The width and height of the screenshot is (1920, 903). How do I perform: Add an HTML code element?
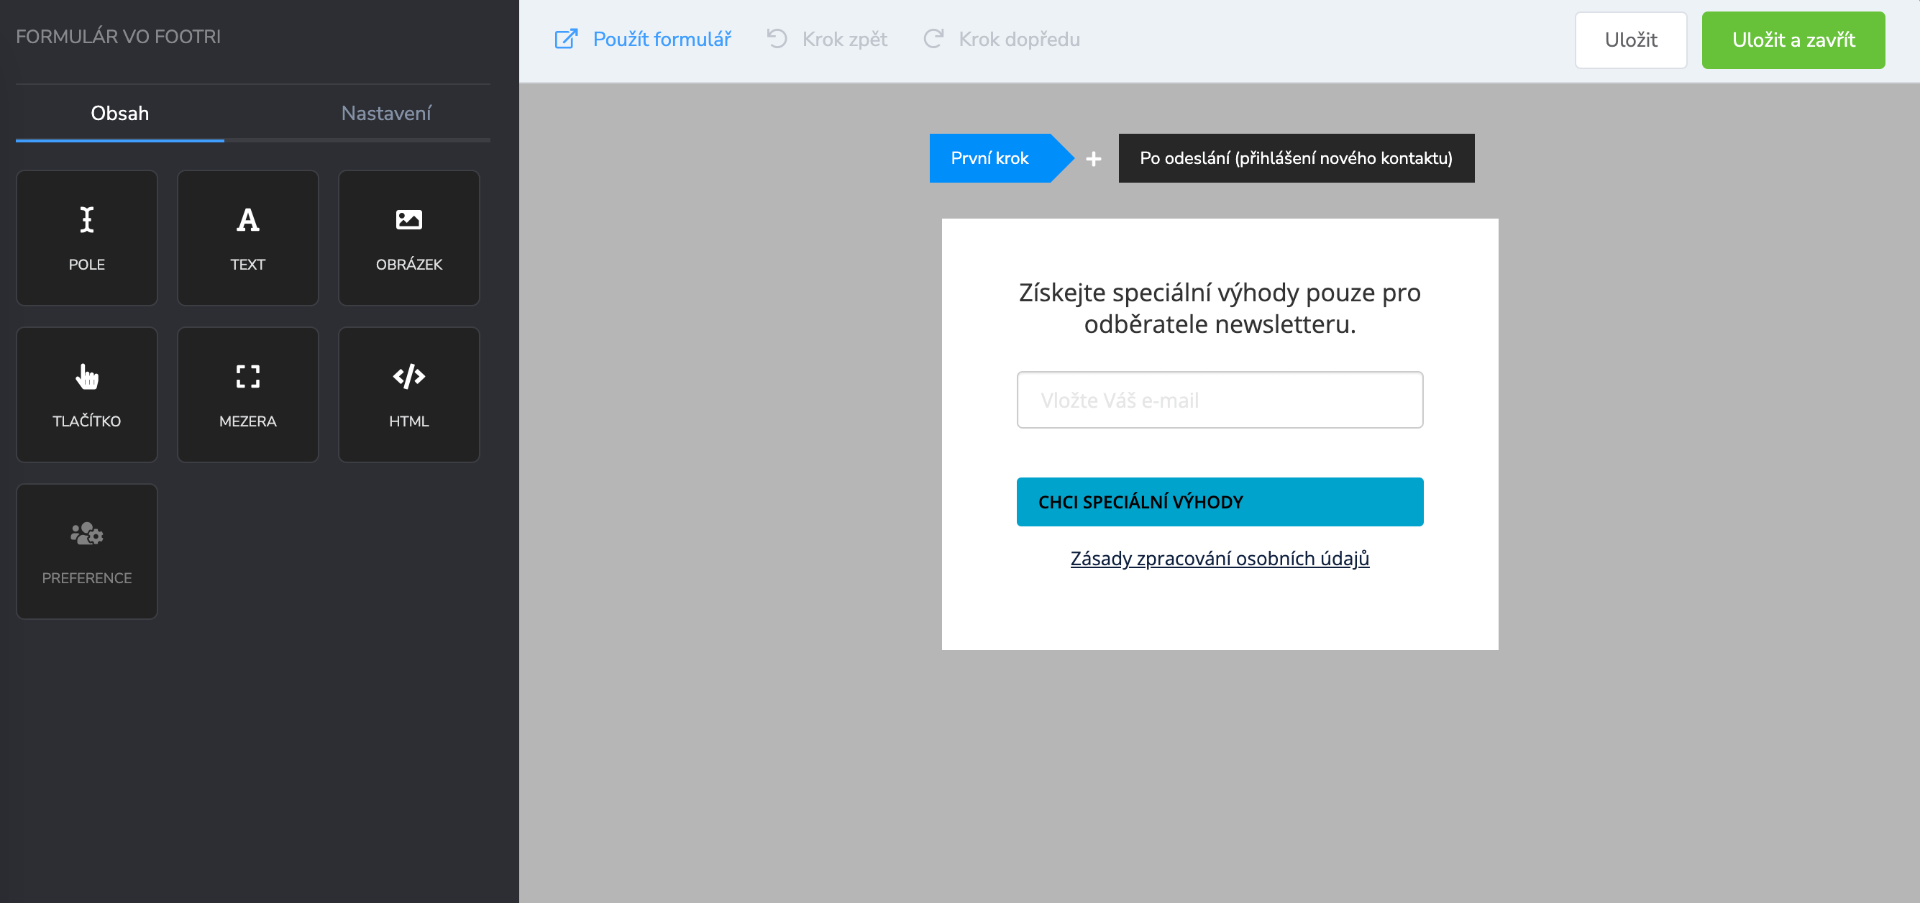click(x=409, y=395)
